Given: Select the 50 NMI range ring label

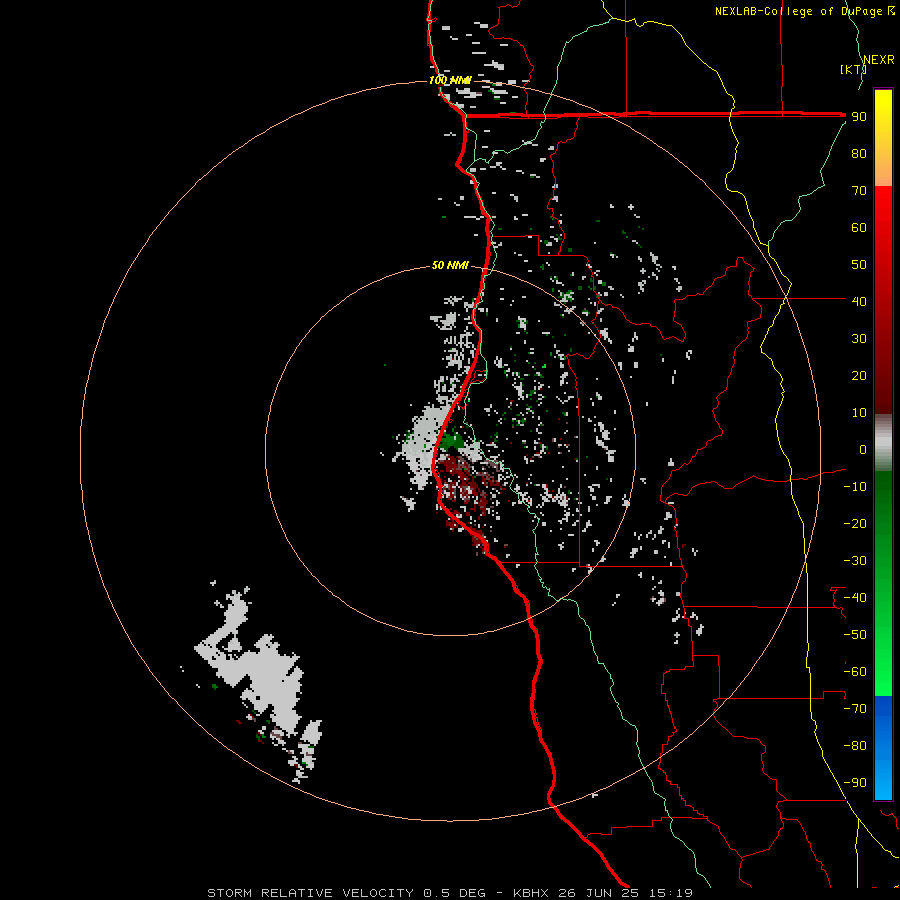Looking at the screenshot, I should (450, 265).
